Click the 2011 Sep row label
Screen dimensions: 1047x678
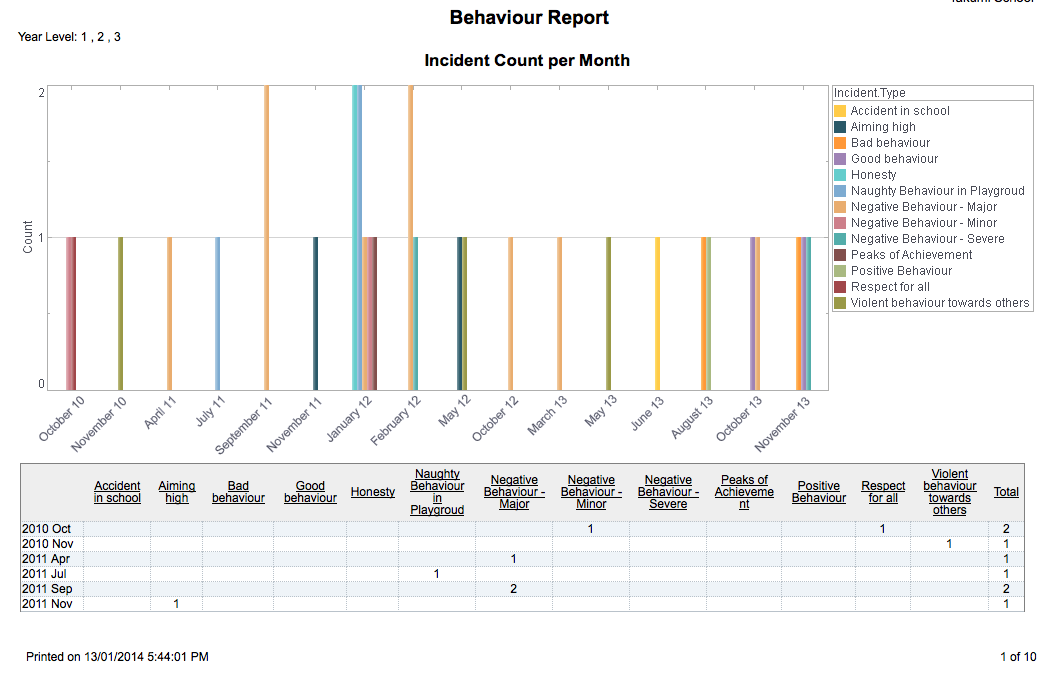pos(47,589)
